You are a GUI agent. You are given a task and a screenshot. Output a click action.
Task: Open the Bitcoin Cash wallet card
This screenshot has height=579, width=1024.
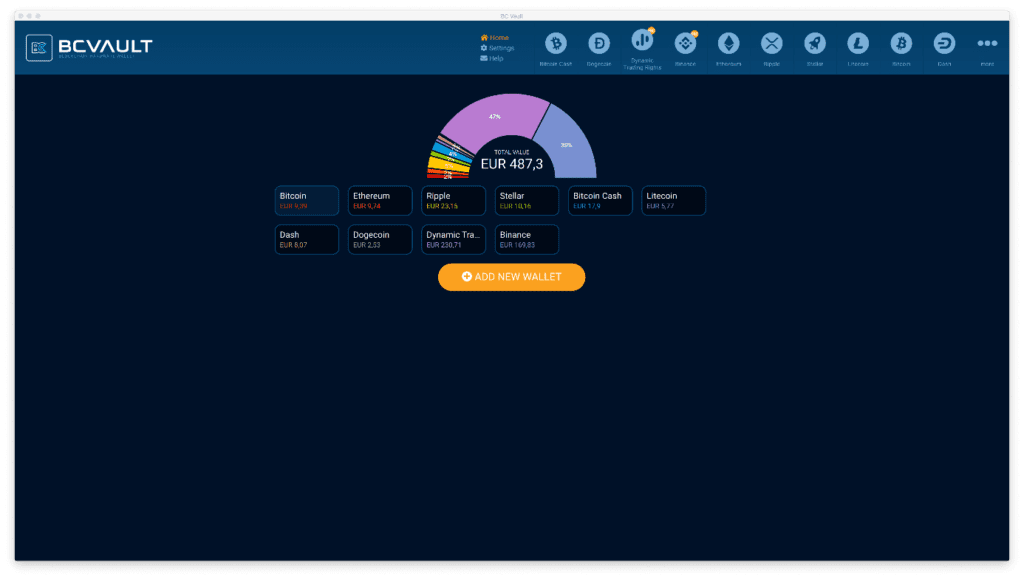point(600,200)
